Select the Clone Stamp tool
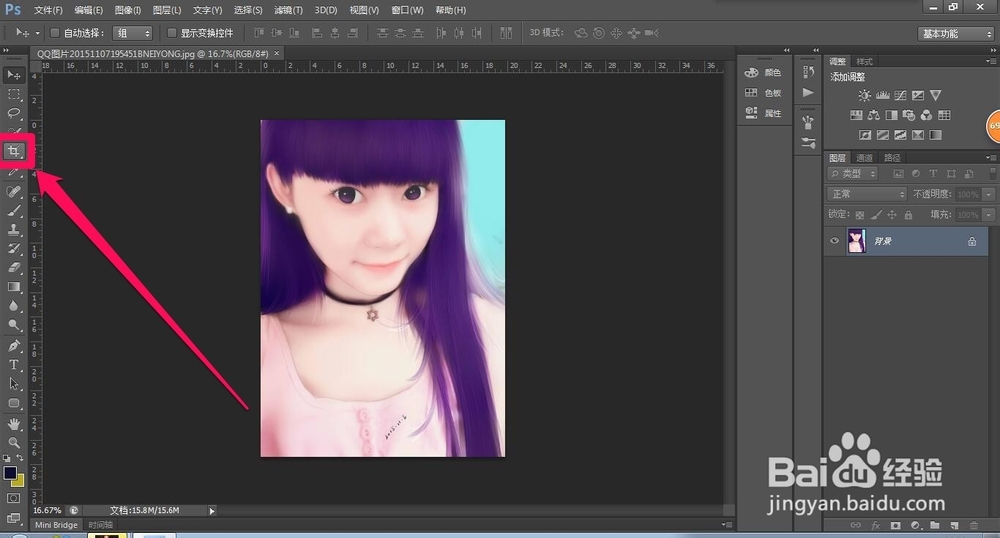1000x538 pixels. (13, 229)
